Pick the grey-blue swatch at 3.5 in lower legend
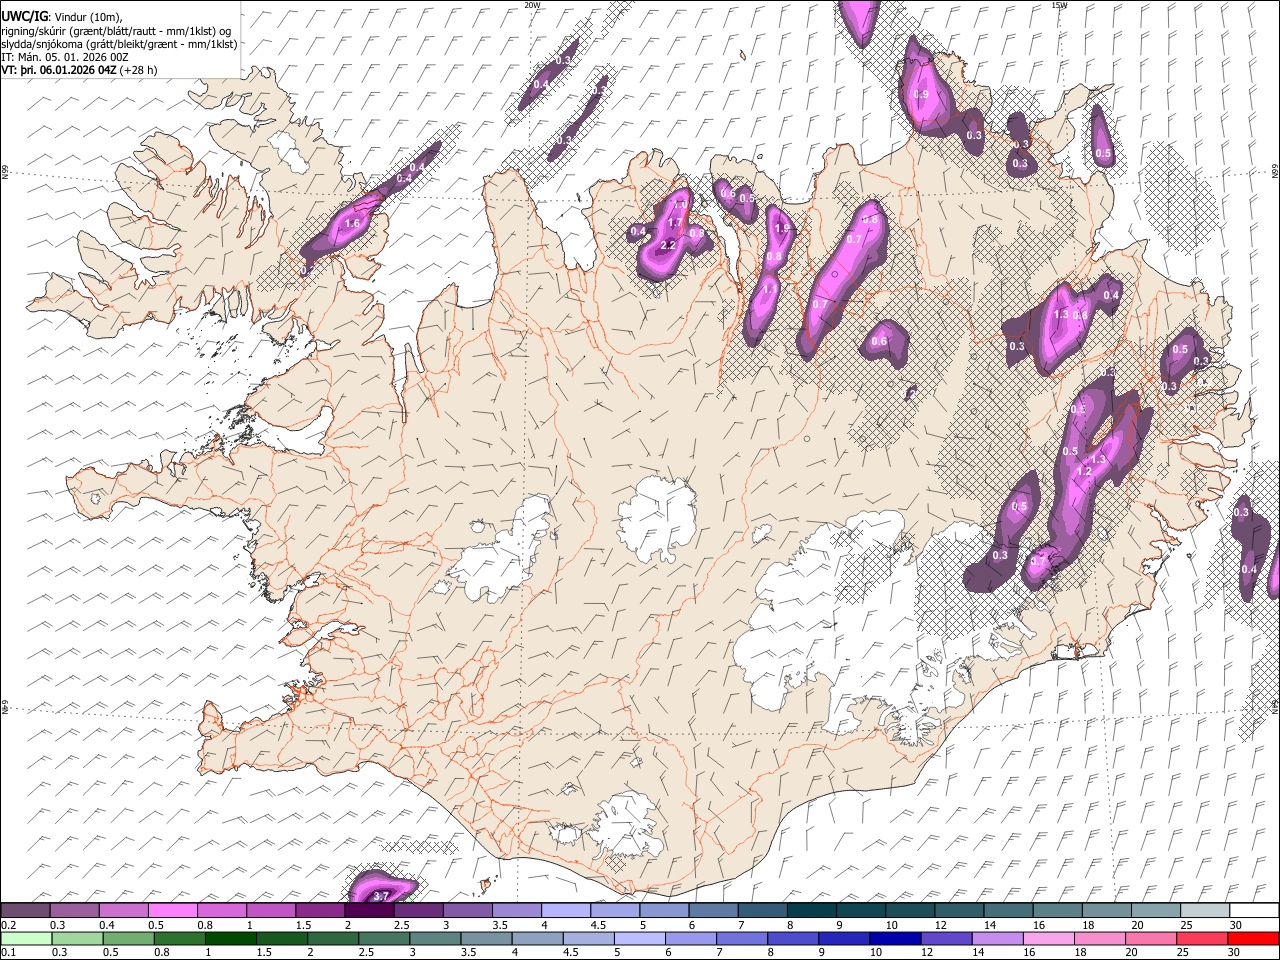The height and width of the screenshot is (960, 1280). (485, 938)
